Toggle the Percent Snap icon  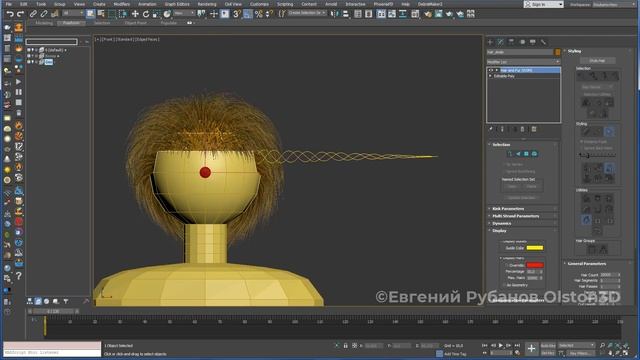(x=258, y=14)
